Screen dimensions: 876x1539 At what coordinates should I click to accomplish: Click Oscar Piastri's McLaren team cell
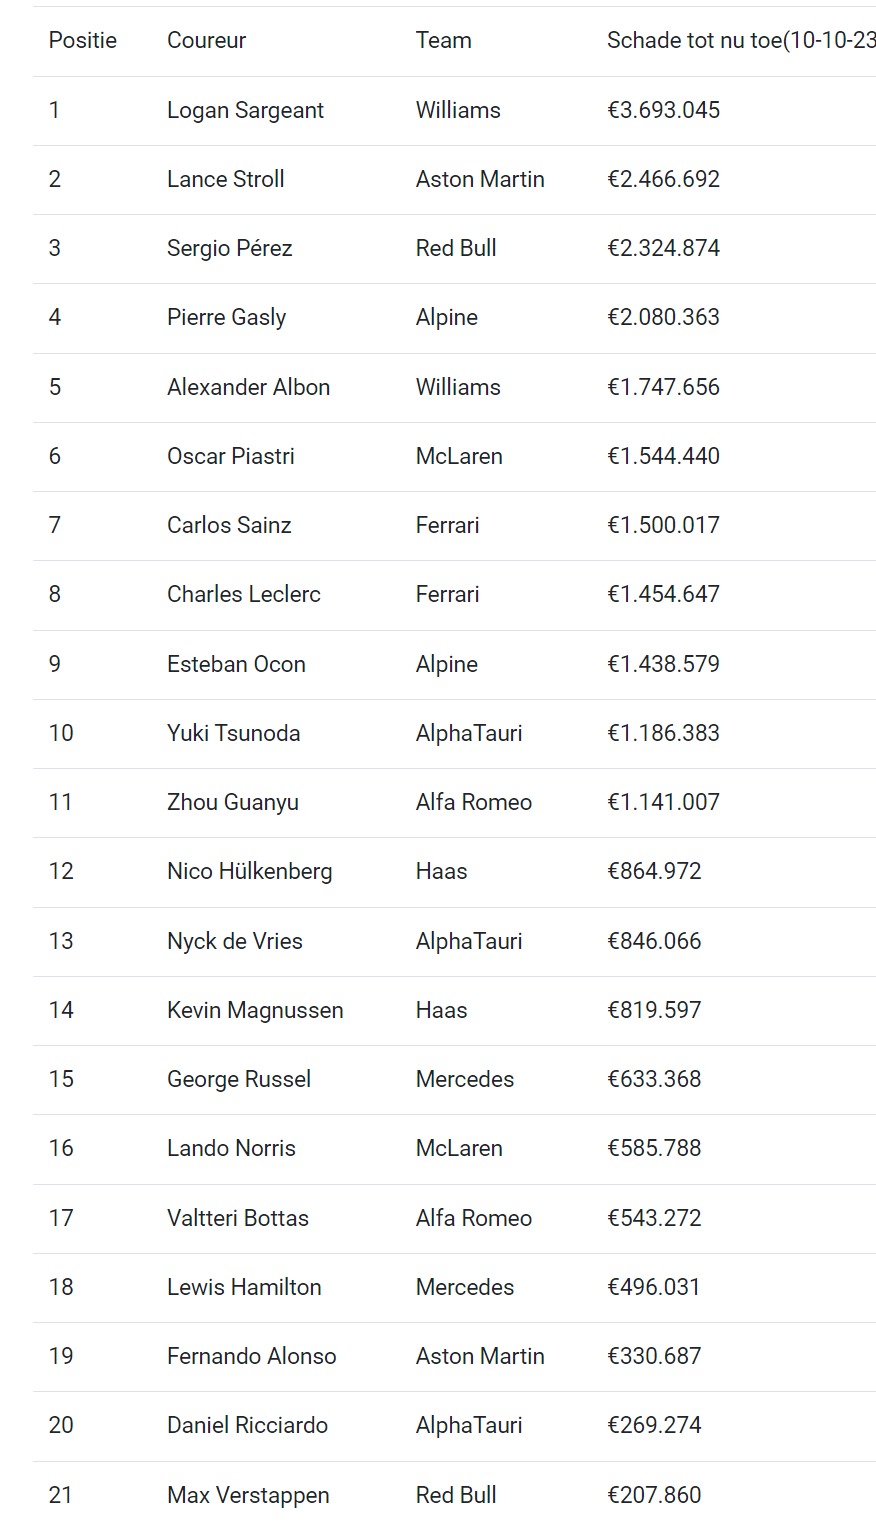459,456
